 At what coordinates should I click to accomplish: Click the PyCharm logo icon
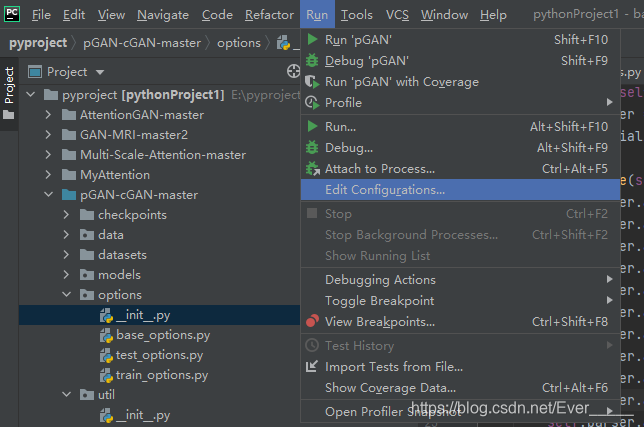pyautogui.click(x=12, y=14)
